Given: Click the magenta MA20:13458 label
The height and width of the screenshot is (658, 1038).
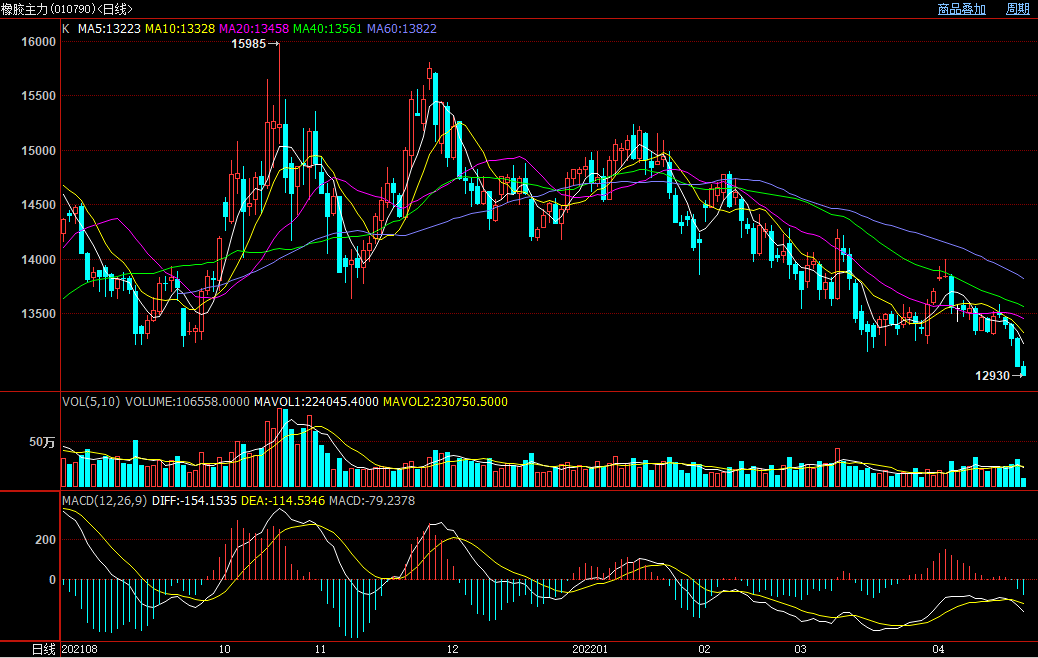Looking at the screenshot, I should point(253,29).
